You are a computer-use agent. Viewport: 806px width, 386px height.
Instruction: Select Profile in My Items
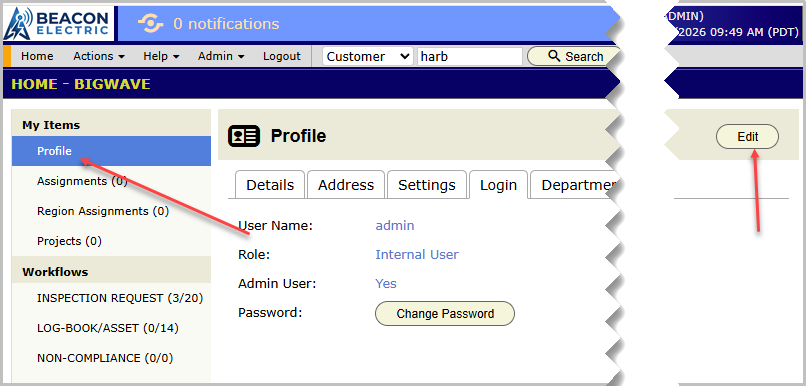pos(111,151)
